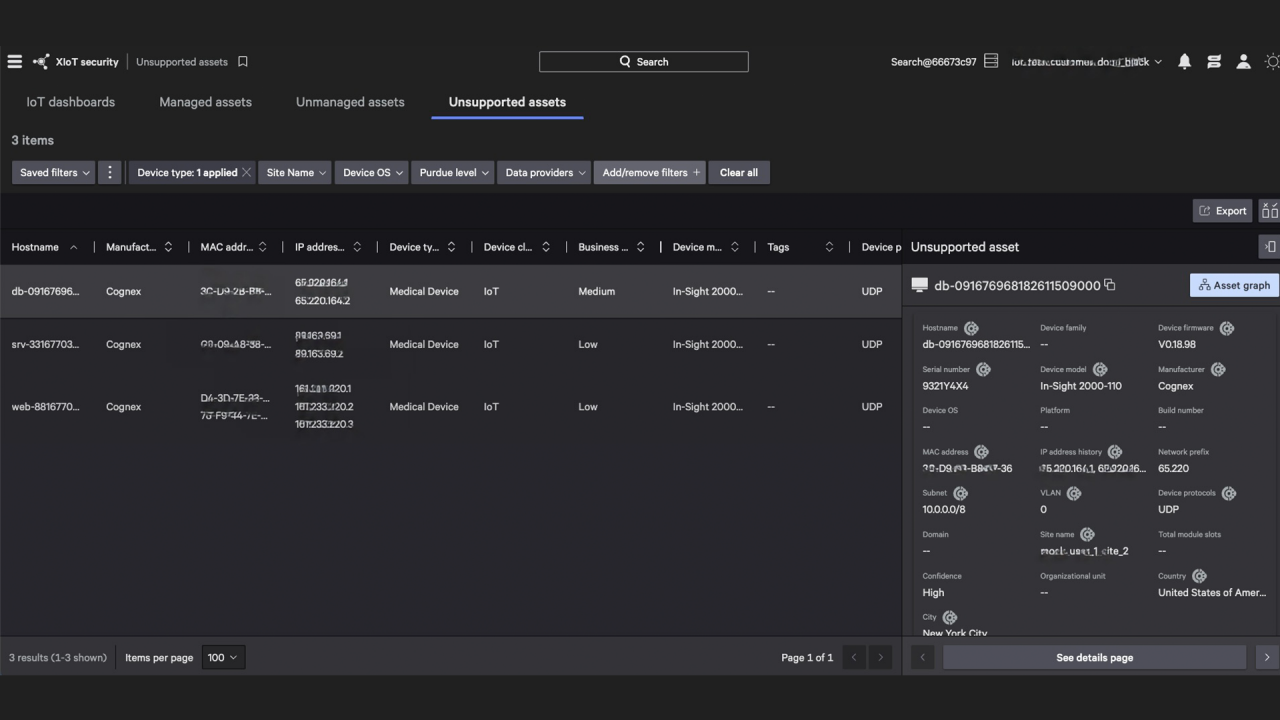1280x720 pixels.
Task: Go to previous asset in side panel
Action: click(922, 657)
